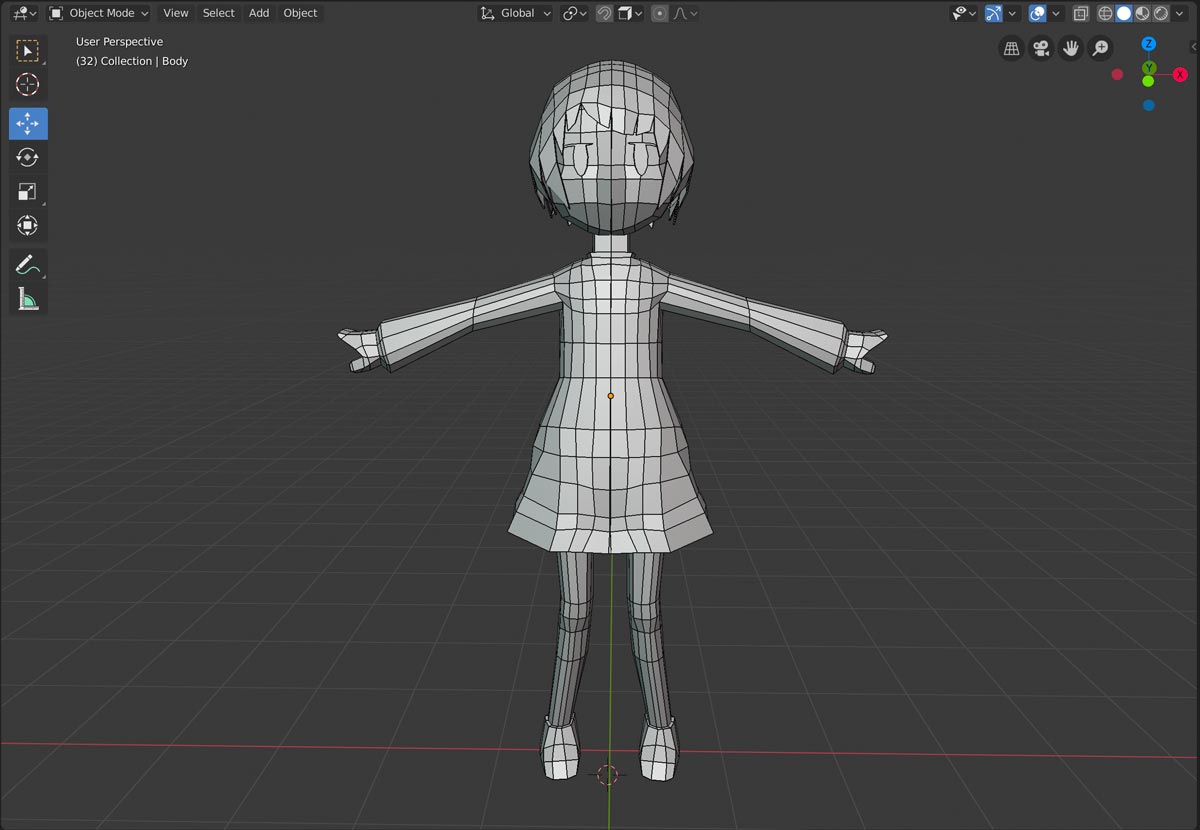1200x830 pixels.
Task: Open the Select menu
Action: pyautogui.click(x=218, y=13)
